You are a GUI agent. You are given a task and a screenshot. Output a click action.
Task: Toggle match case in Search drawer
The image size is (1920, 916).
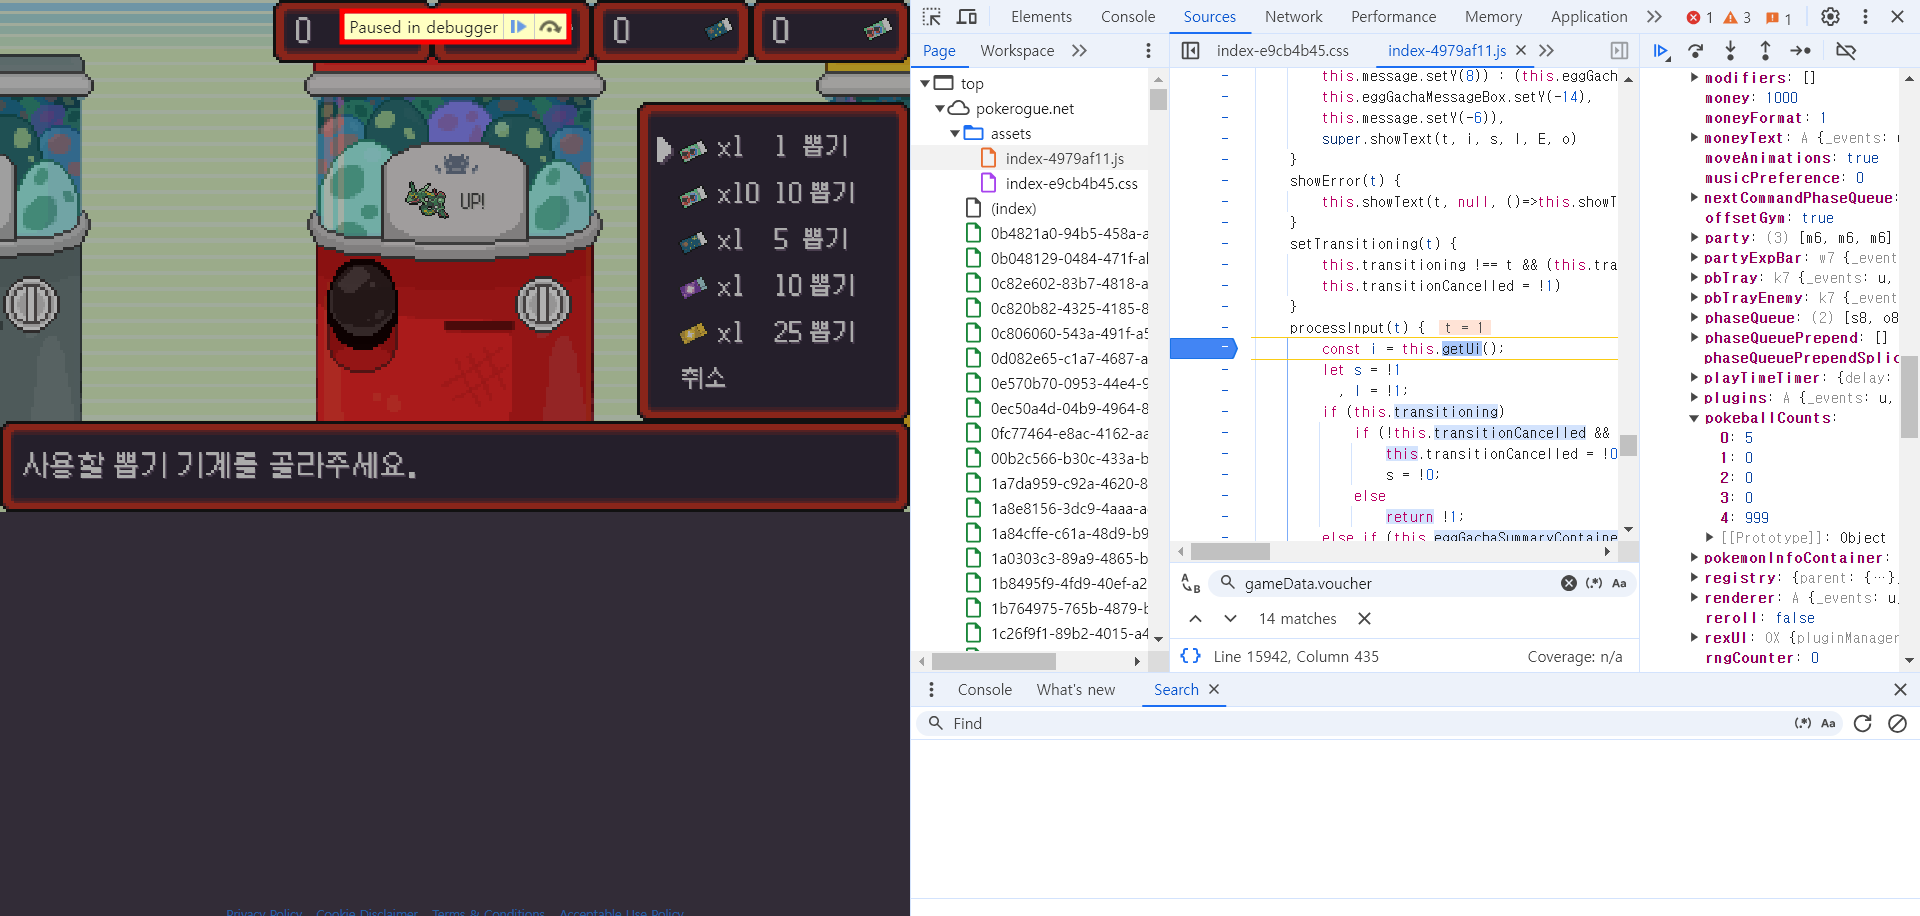(x=1828, y=724)
